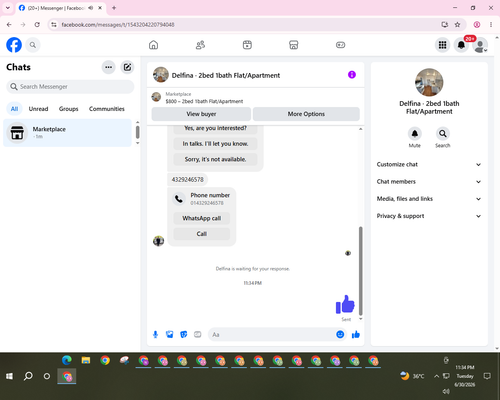
Task: Expand Media, files and links section
Action: click(429, 199)
